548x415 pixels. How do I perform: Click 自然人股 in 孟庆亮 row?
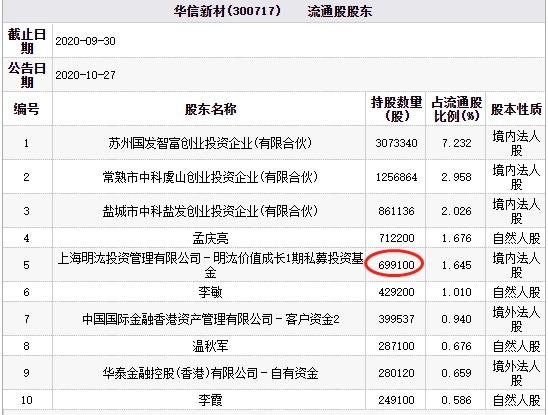pyautogui.click(x=516, y=238)
